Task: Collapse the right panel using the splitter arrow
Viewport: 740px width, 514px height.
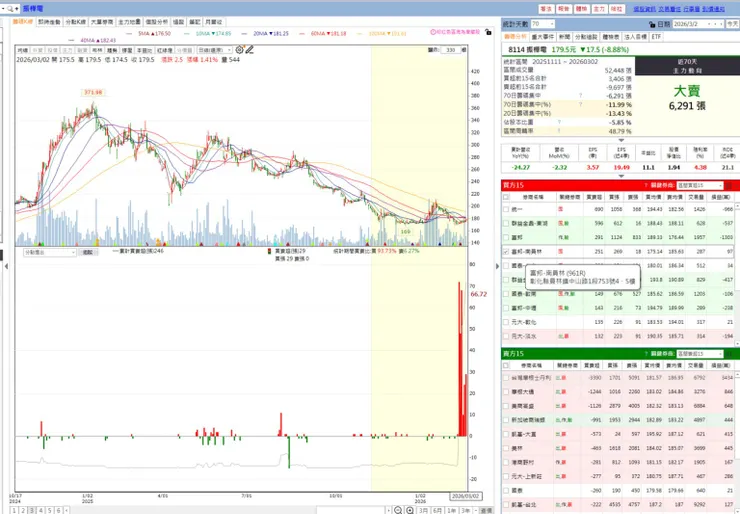Action: pyautogui.click(x=497, y=266)
